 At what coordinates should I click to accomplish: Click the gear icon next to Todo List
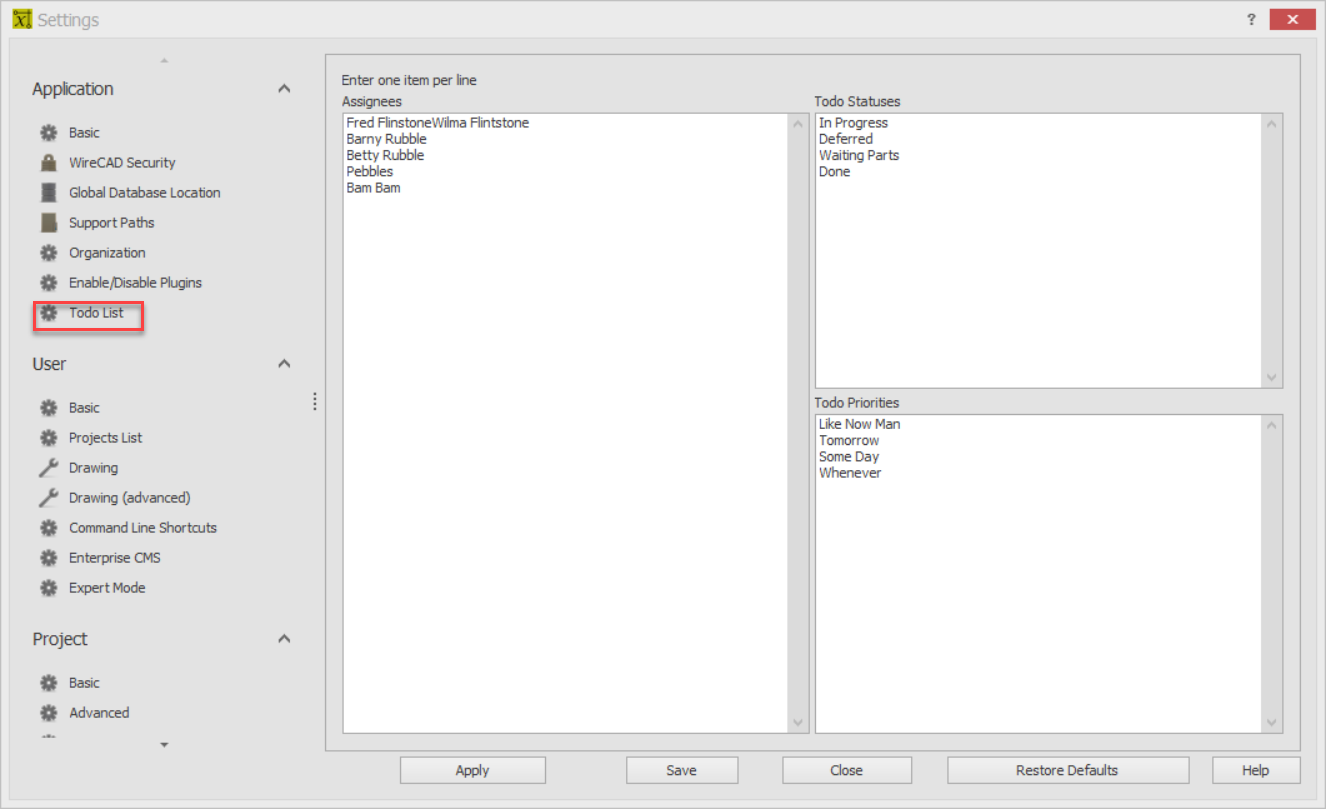[48, 312]
